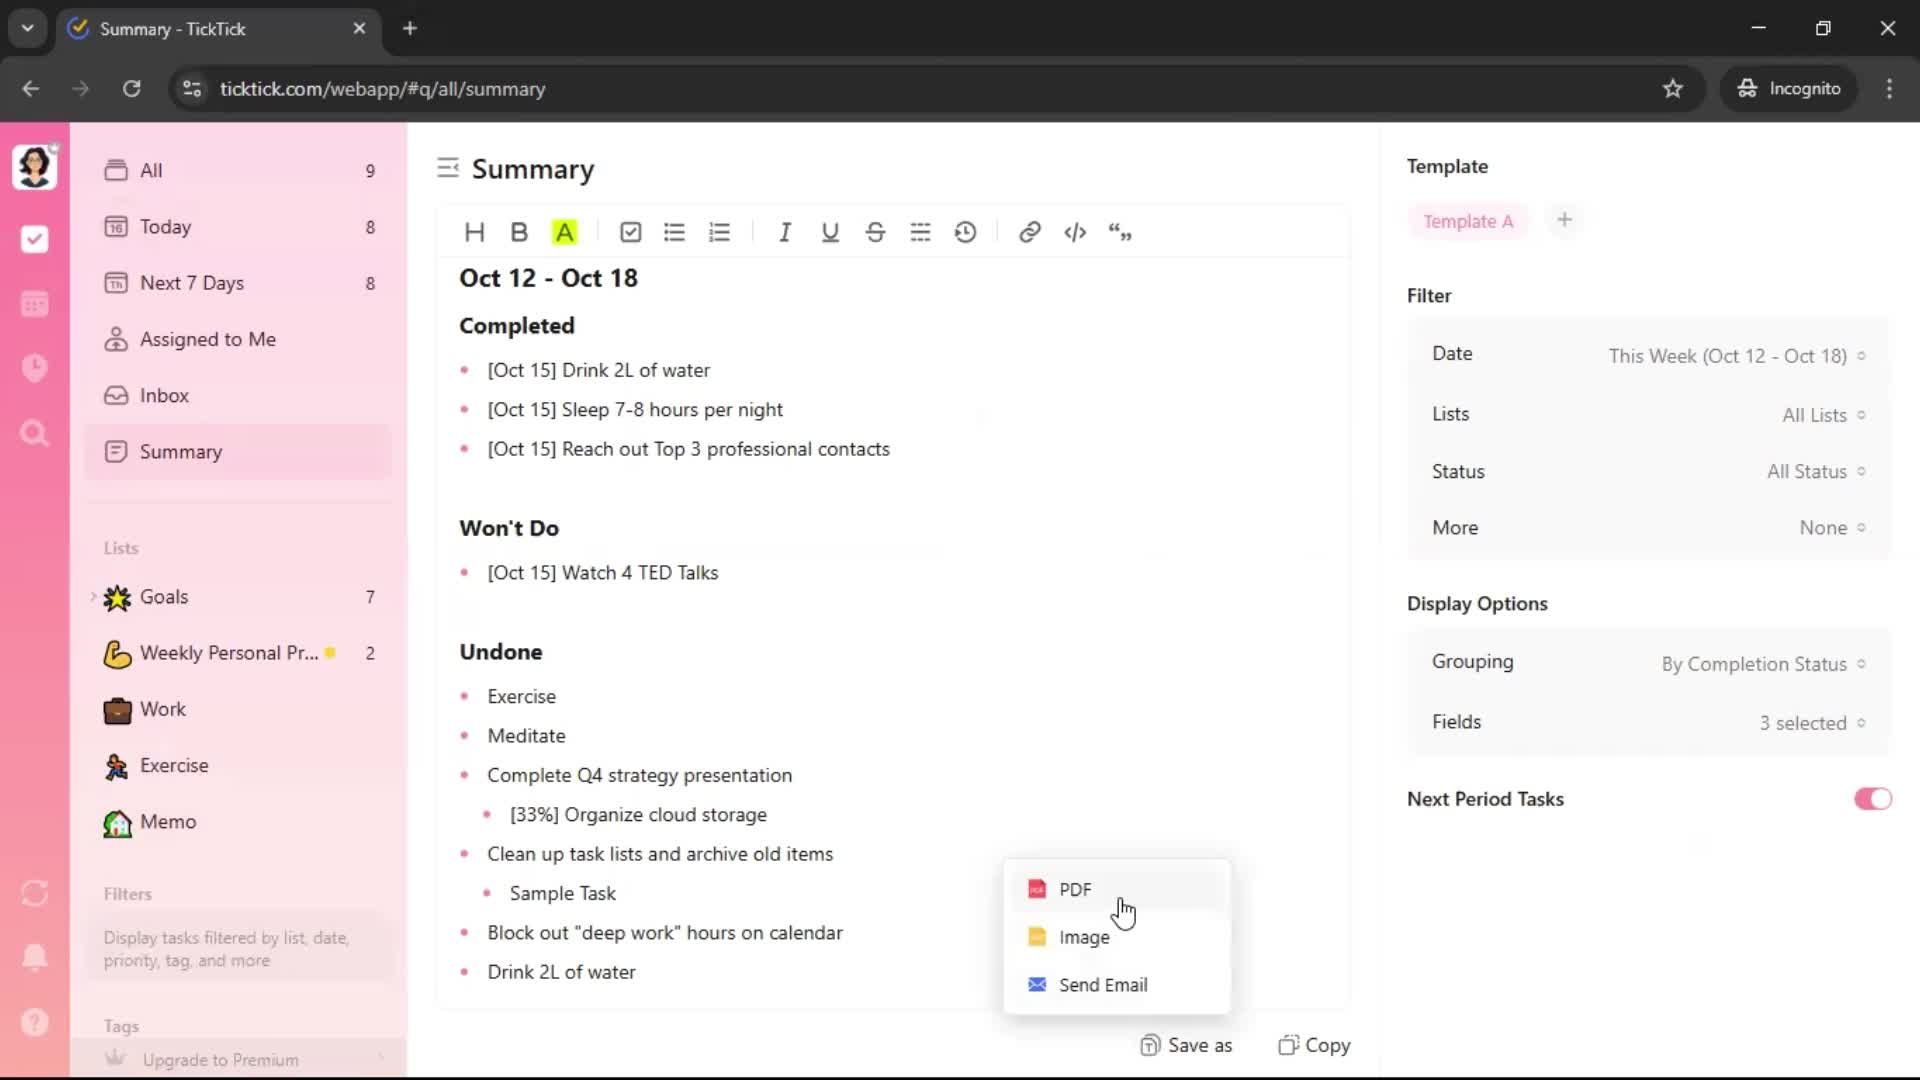Image resolution: width=1920 pixels, height=1080 pixels.
Task: Click the code block icon
Action: pyautogui.click(x=1075, y=233)
